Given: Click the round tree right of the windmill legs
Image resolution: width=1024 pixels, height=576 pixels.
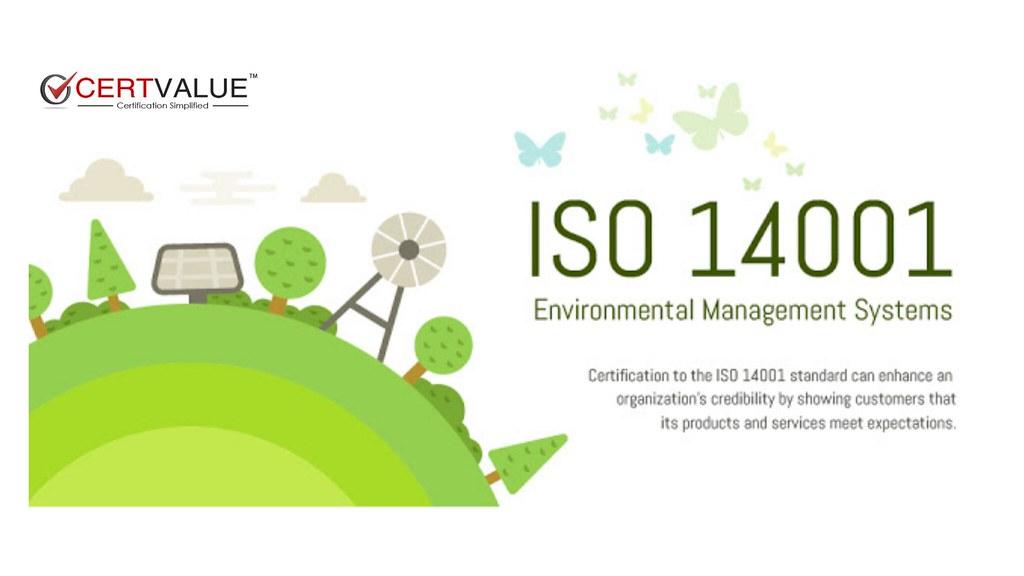Looking at the screenshot, I should tap(440, 346).
